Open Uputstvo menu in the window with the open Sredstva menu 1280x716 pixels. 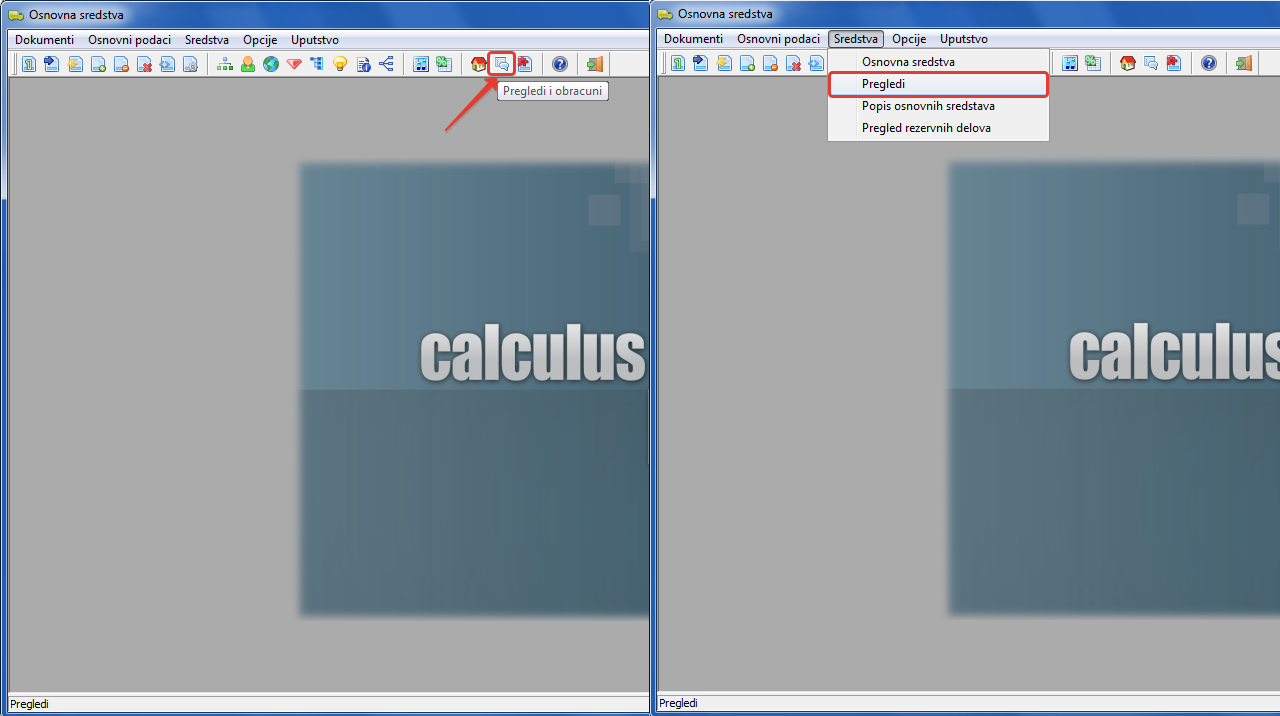coord(964,39)
